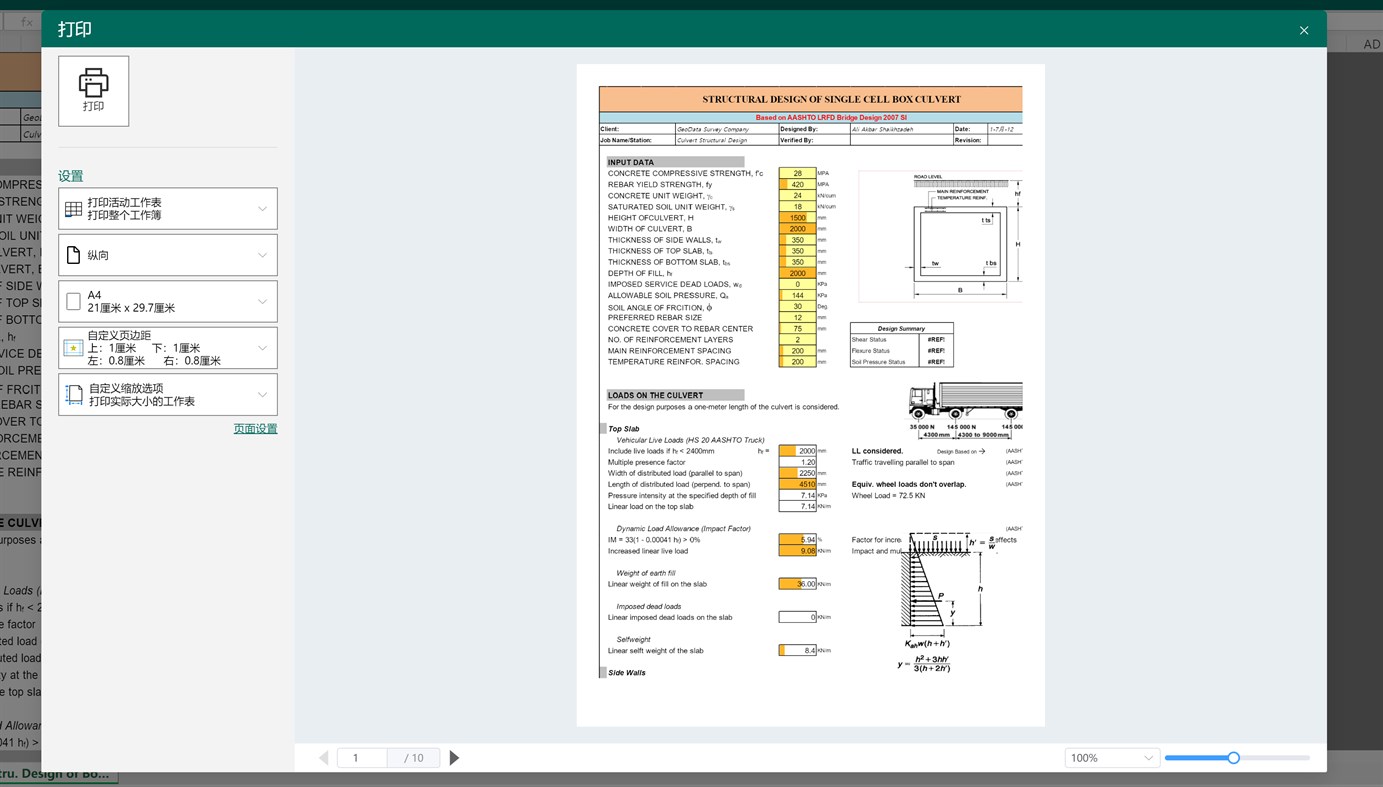Click the previous page arrow
The image size is (1383, 787).
pos(322,756)
